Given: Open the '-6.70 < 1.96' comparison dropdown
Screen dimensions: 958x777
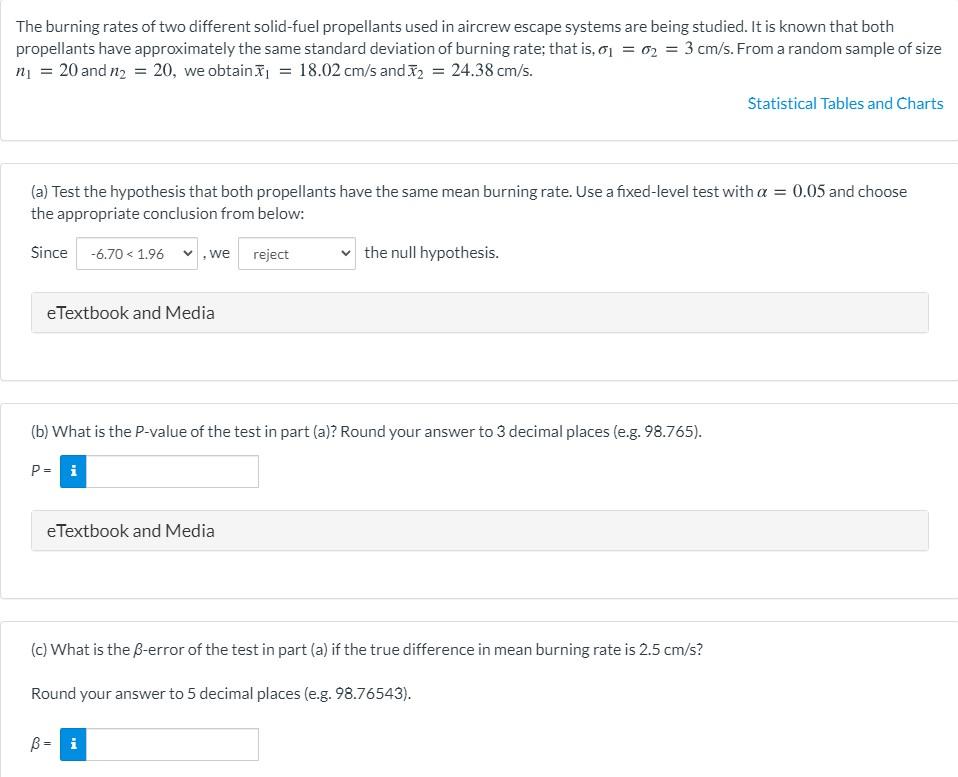Looking at the screenshot, I should coord(137,254).
